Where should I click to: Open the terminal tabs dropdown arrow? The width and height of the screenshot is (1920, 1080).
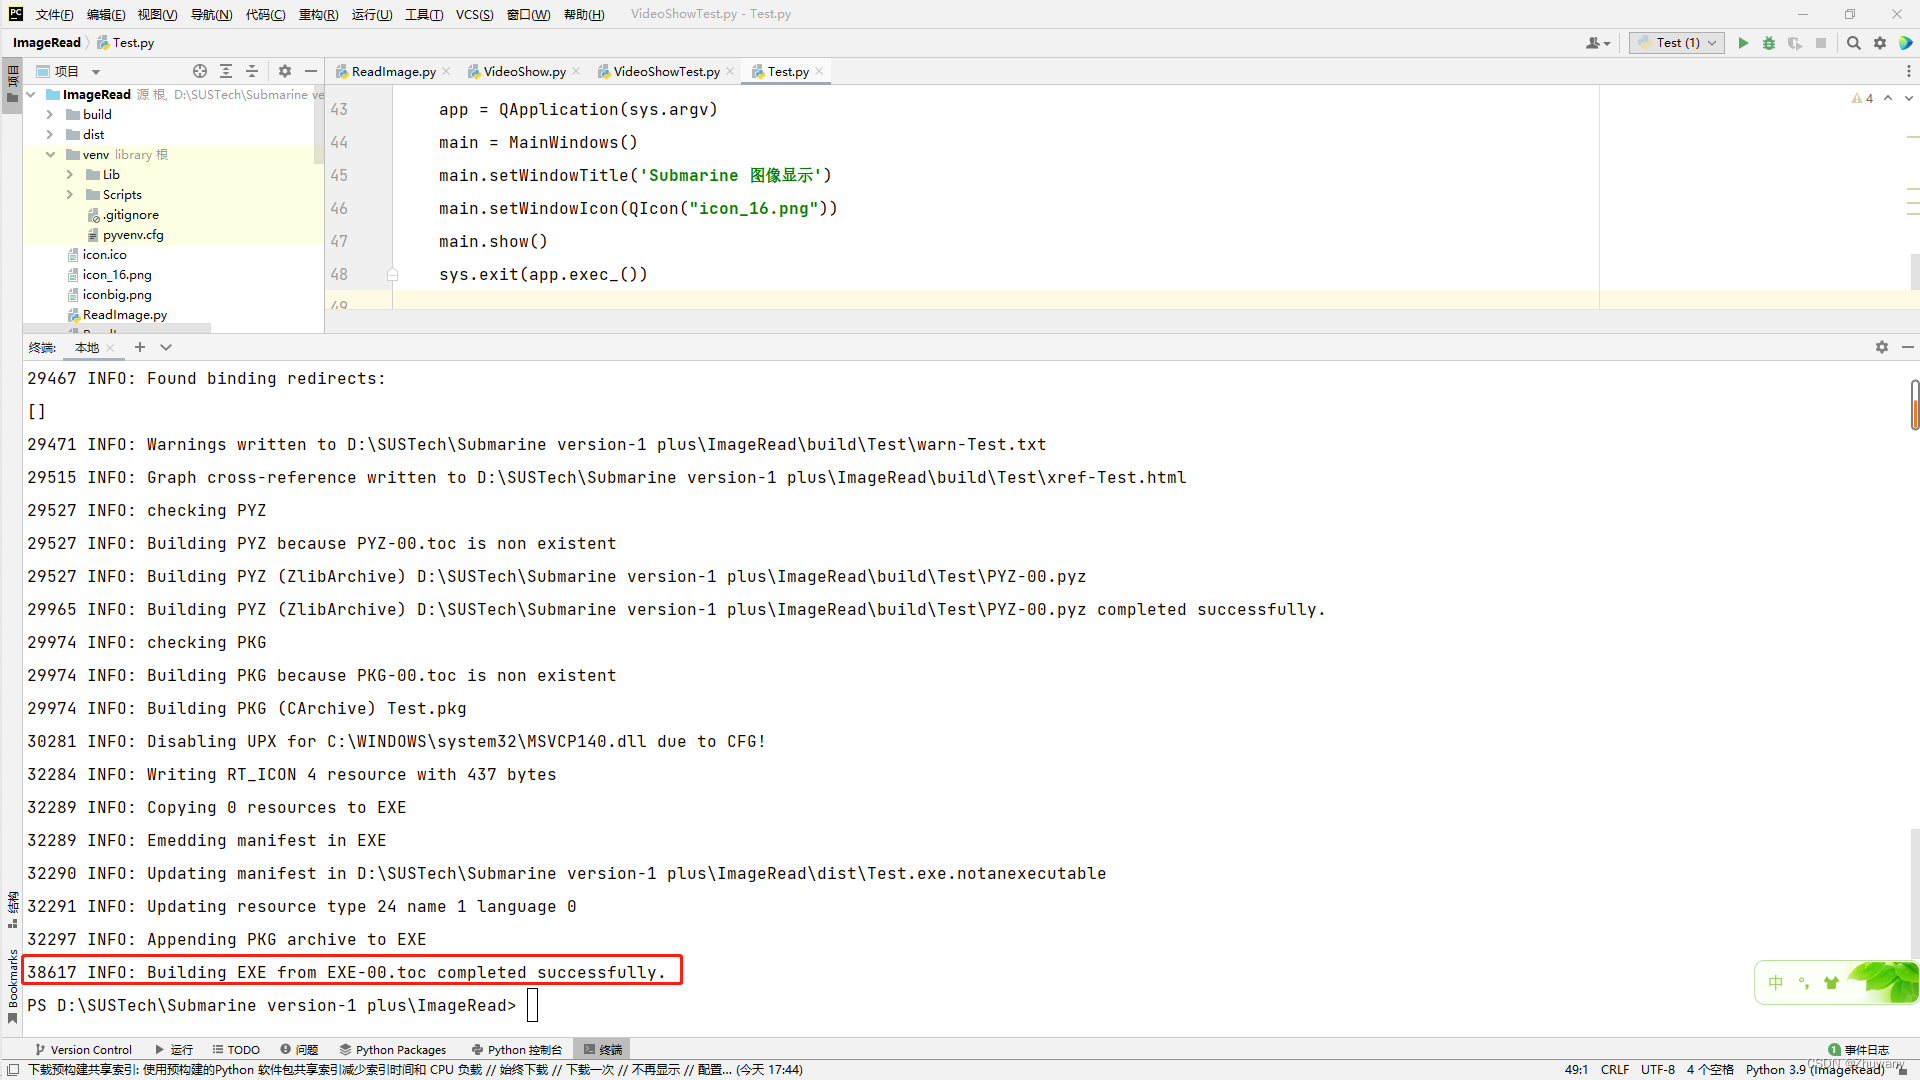coord(166,347)
